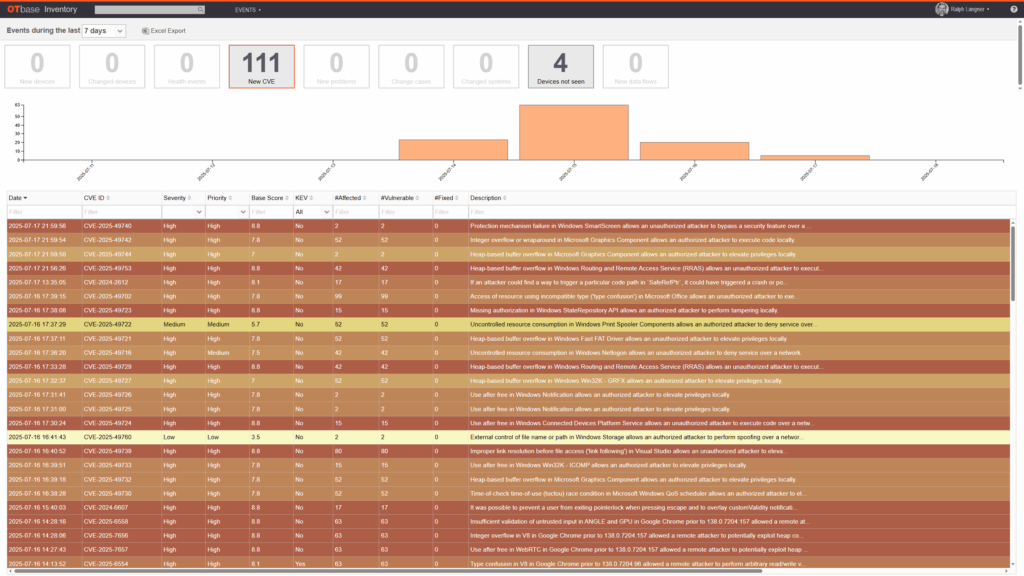The width and height of the screenshot is (1024, 576).
Task: Click the Description column sort icon
Action: pos(505,198)
